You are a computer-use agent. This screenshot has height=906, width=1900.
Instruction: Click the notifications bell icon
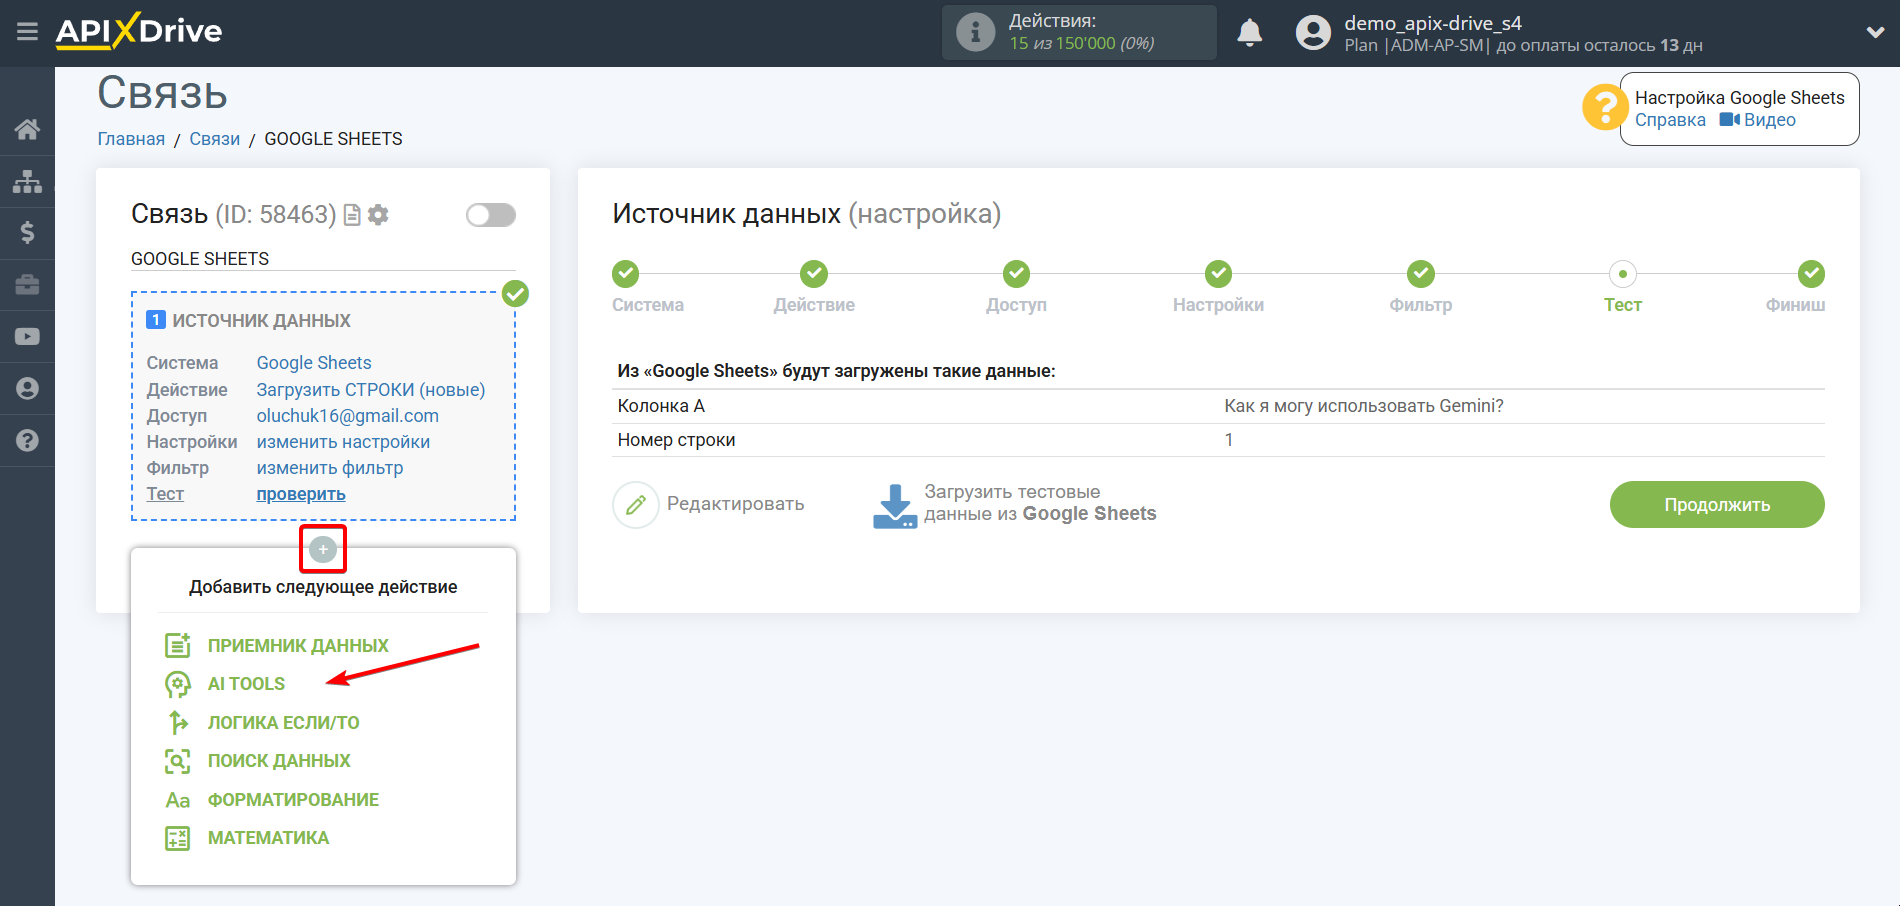pyautogui.click(x=1249, y=33)
